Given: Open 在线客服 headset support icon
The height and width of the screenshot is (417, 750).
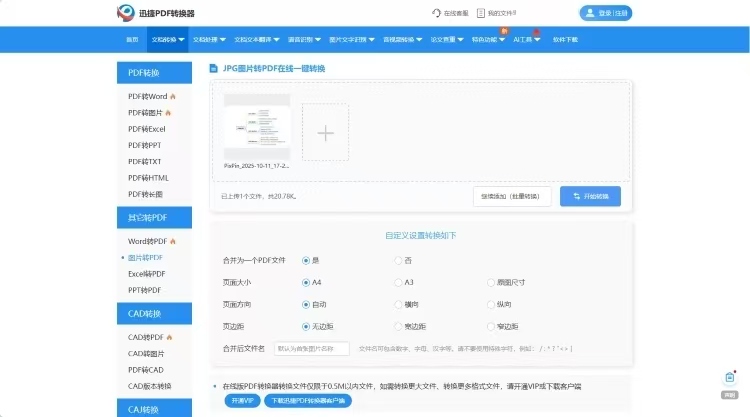Looking at the screenshot, I should pos(436,13).
